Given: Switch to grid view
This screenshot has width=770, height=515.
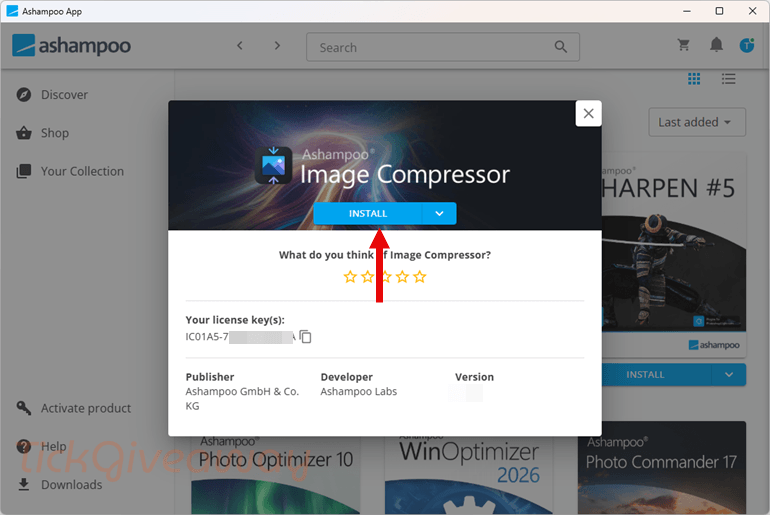Looking at the screenshot, I should click(x=694, y=79).
